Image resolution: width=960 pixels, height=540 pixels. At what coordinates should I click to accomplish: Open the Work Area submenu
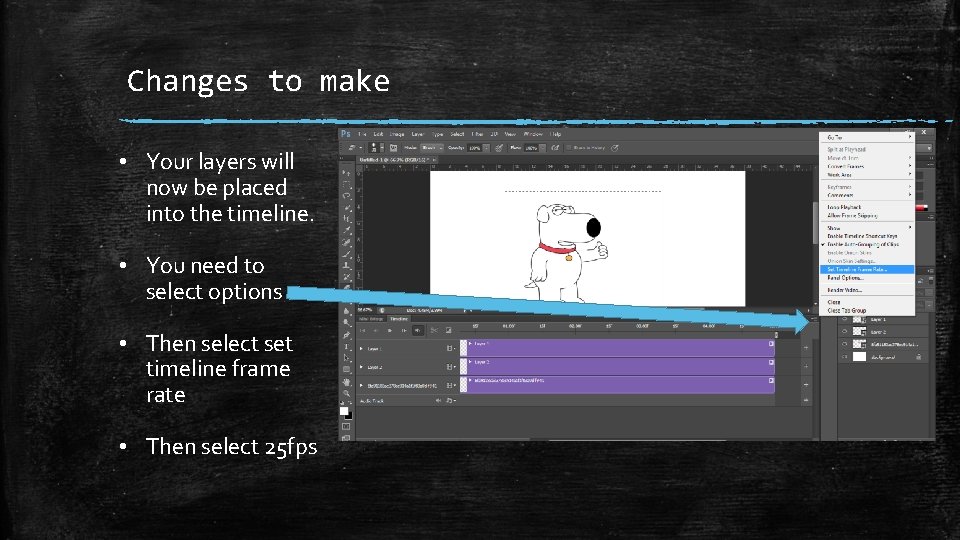[867, 174]
